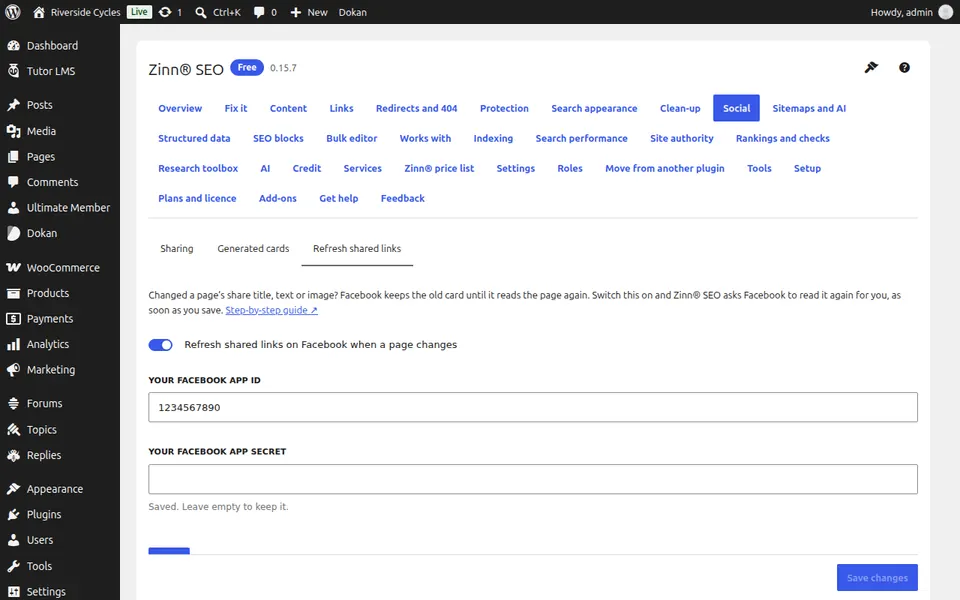
Task: Click the pin icon beside Zinn SEO header
Action: click(871, 67)
